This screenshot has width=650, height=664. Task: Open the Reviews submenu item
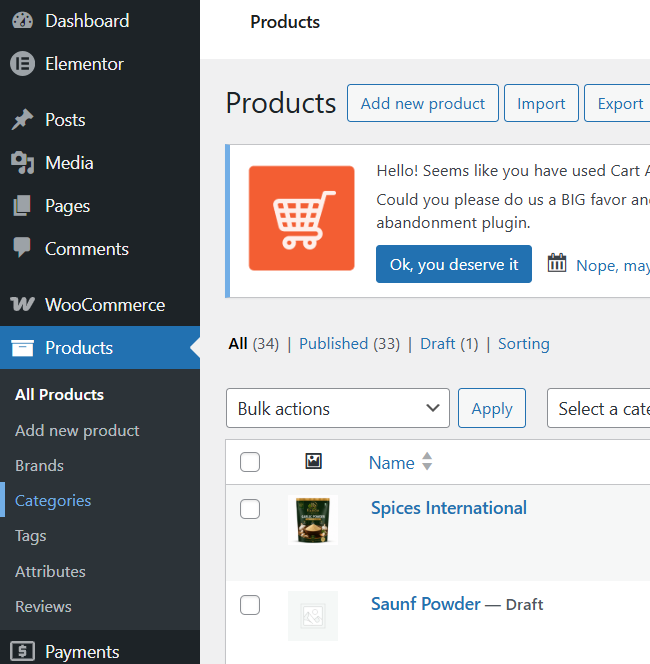43,606
